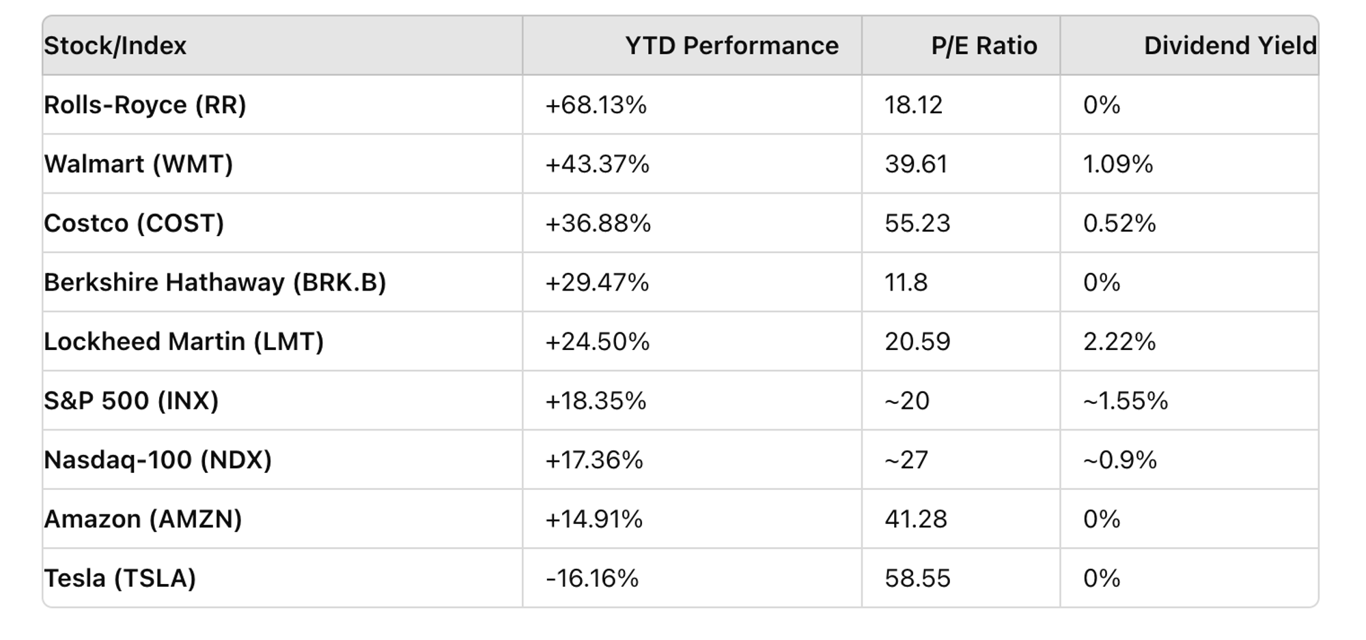This screenshot has width=1366, height=640.
Task: Select the Amazon (AMZN) cell
Action: (x=143, y=519)
